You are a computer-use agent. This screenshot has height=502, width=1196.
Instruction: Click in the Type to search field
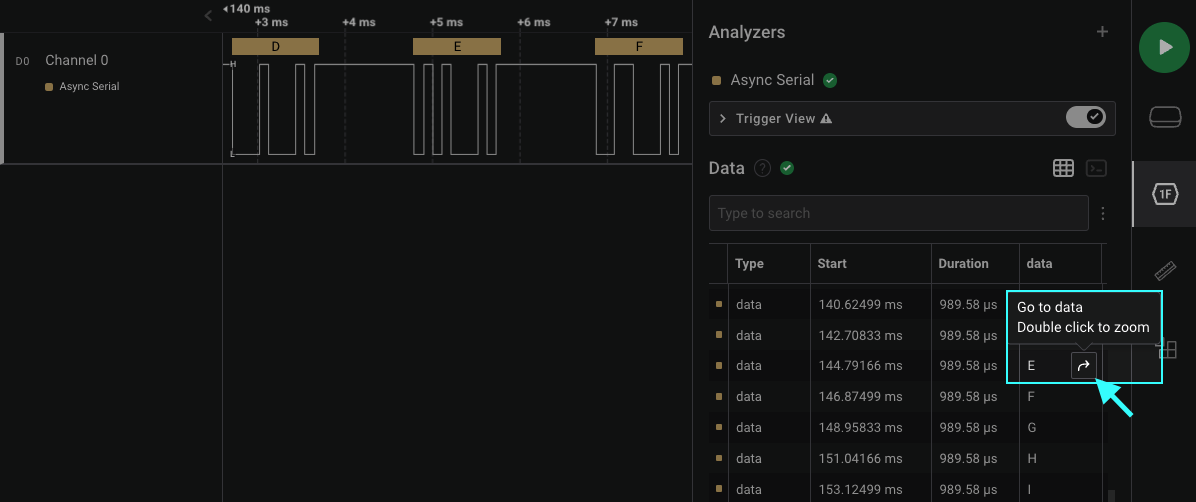(898, 213)
